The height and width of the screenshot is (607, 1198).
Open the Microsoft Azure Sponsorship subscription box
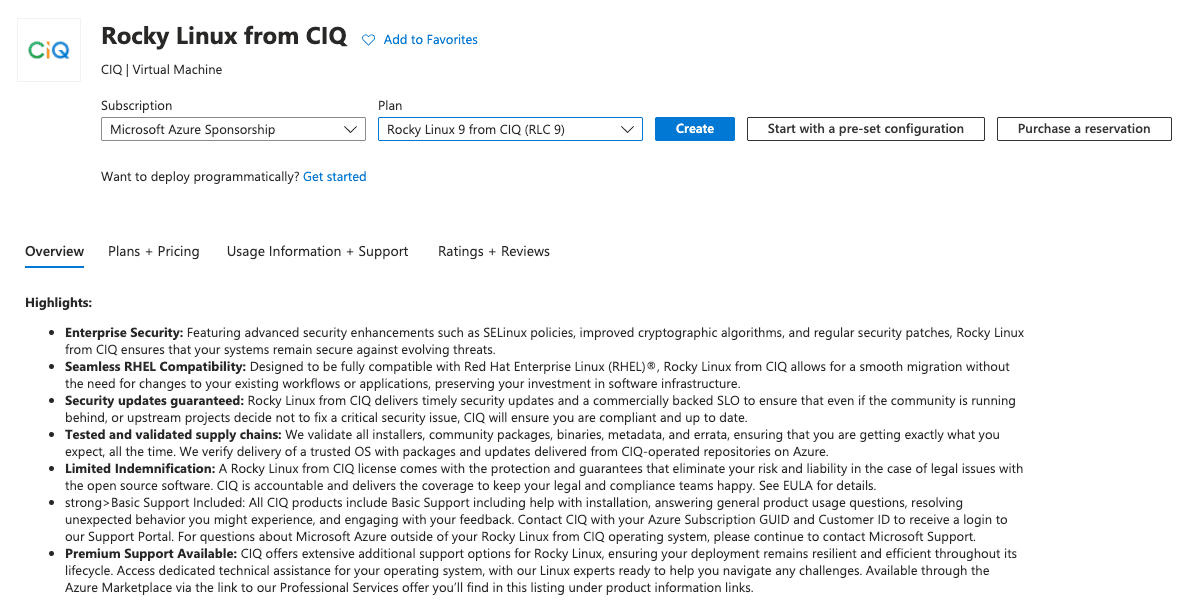coord(220,129)
